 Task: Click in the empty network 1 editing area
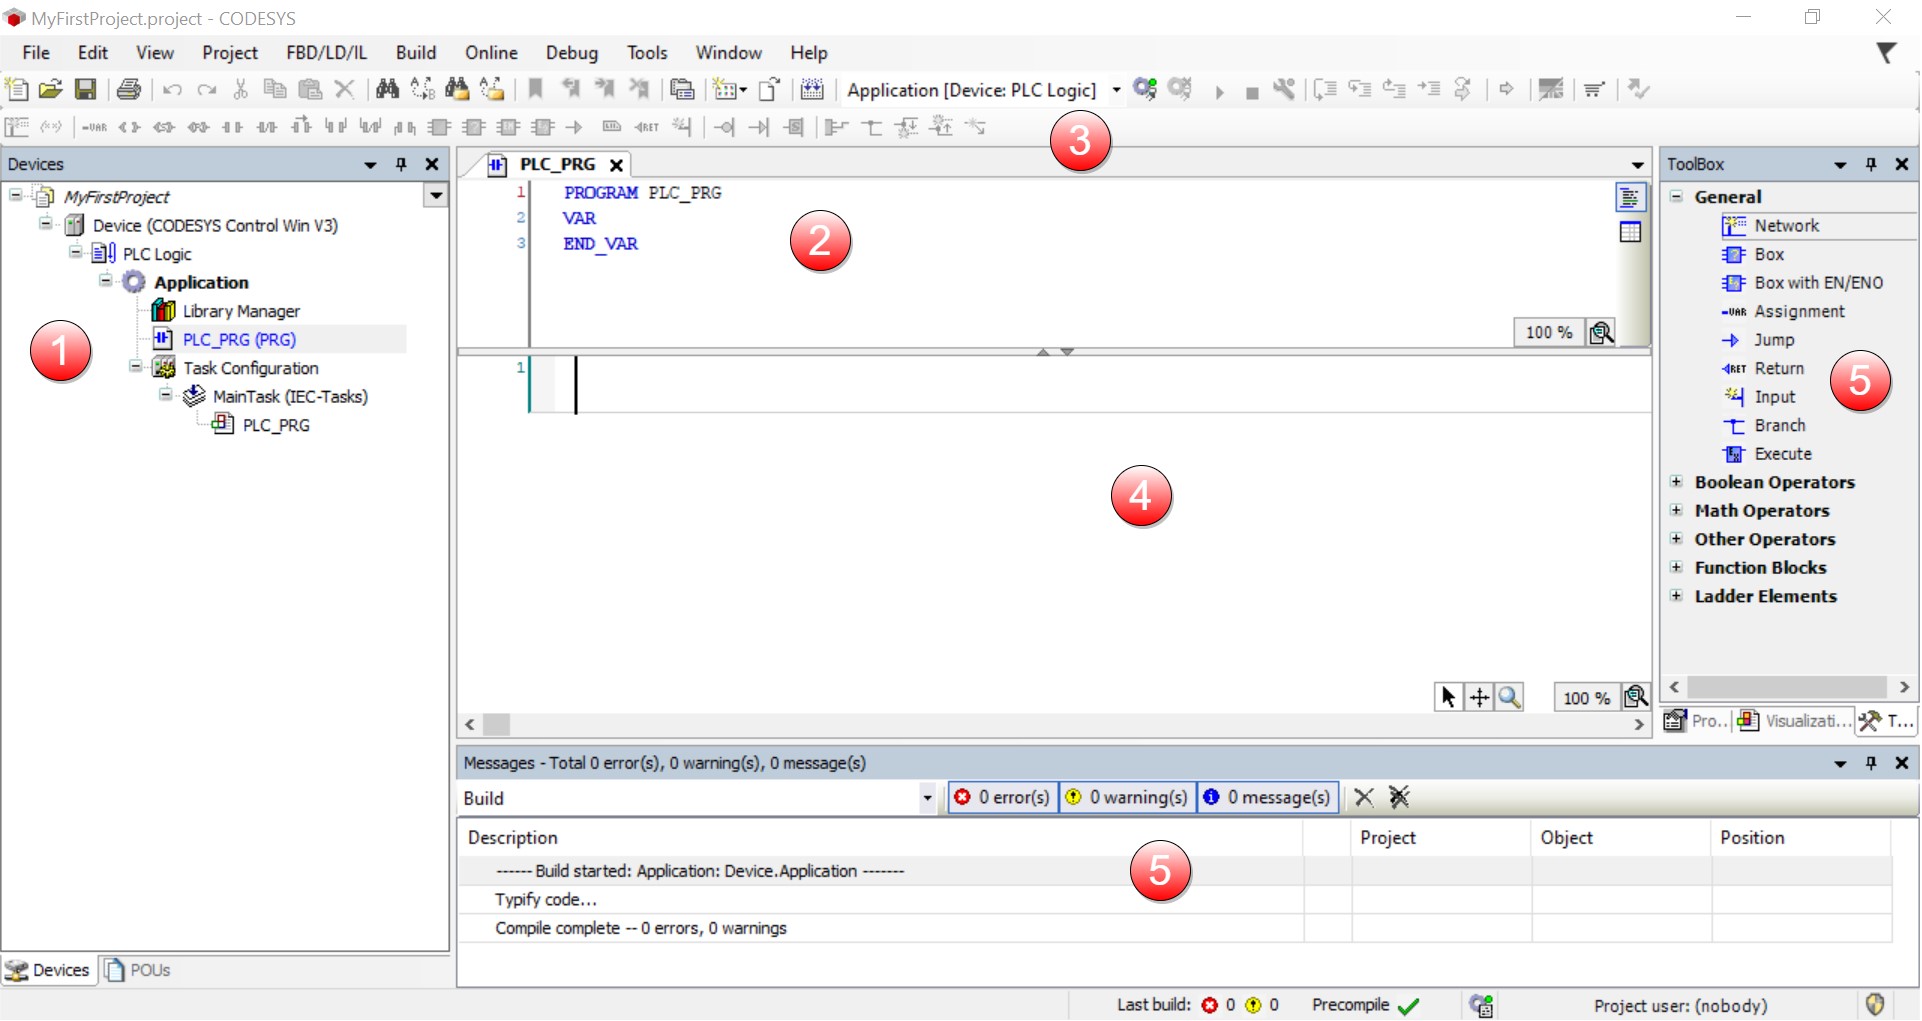1000,385
